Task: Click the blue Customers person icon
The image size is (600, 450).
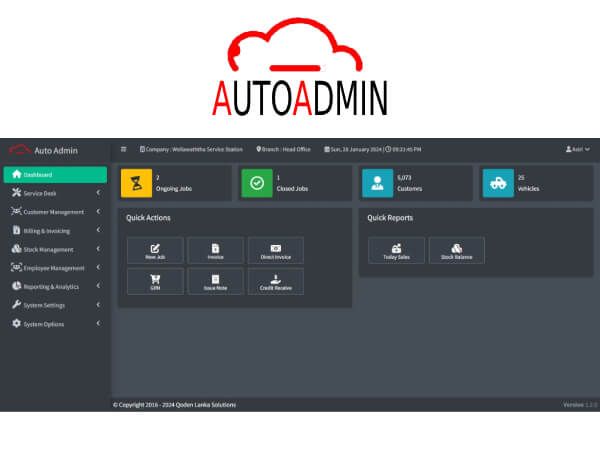Action: pos(378,183)
